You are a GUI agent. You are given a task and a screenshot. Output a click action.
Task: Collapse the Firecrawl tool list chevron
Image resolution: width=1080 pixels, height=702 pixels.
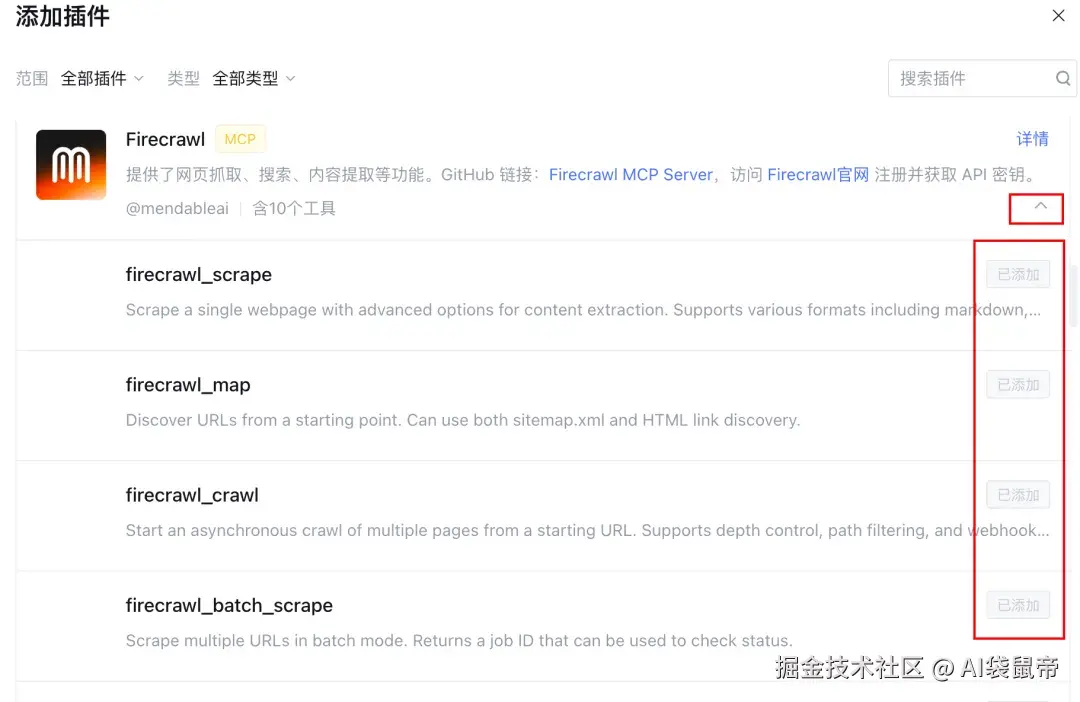click(1040, 206)
